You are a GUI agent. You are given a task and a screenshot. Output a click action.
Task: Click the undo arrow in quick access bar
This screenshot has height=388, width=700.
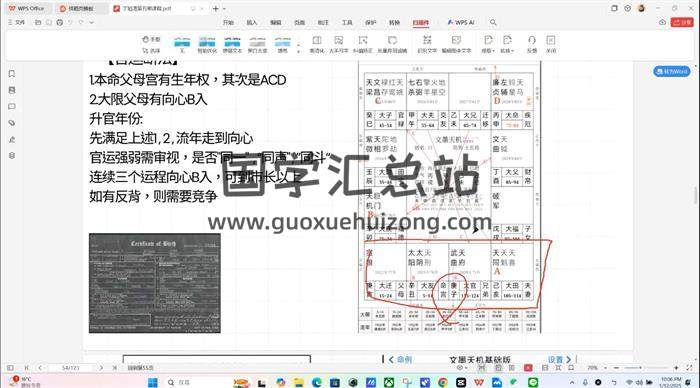70,22
